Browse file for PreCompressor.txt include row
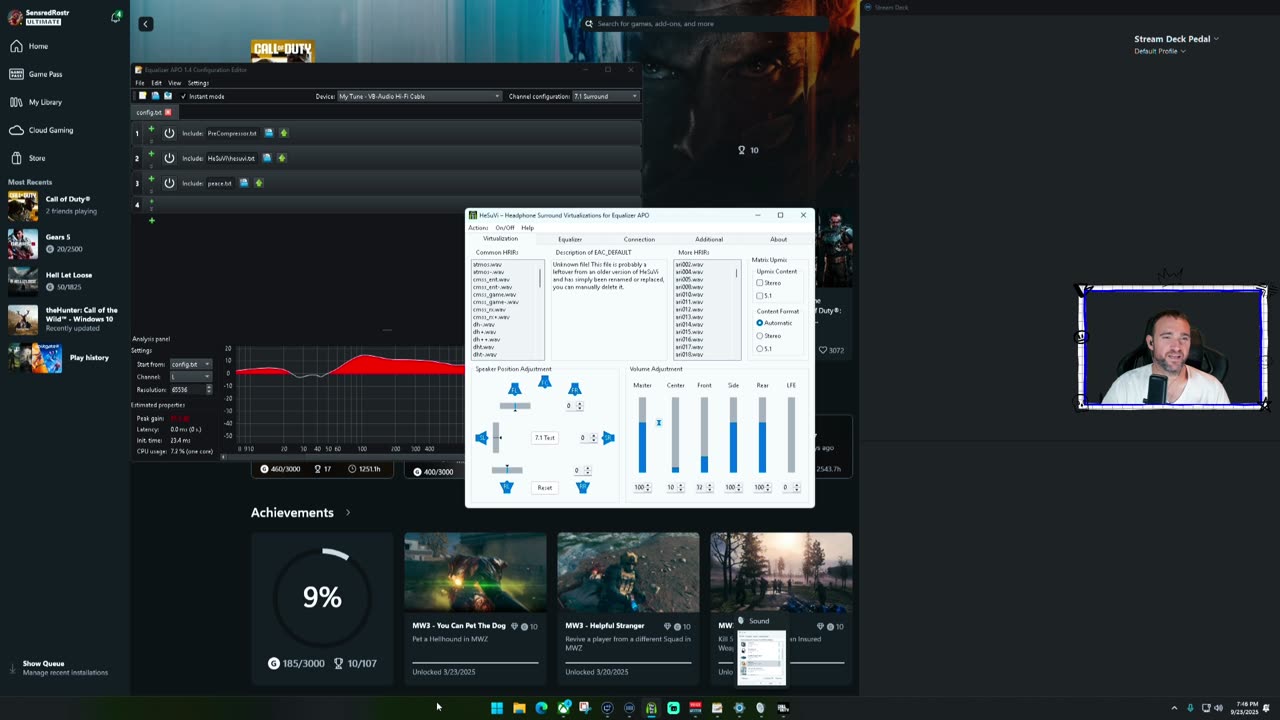 tap(269, 133)
